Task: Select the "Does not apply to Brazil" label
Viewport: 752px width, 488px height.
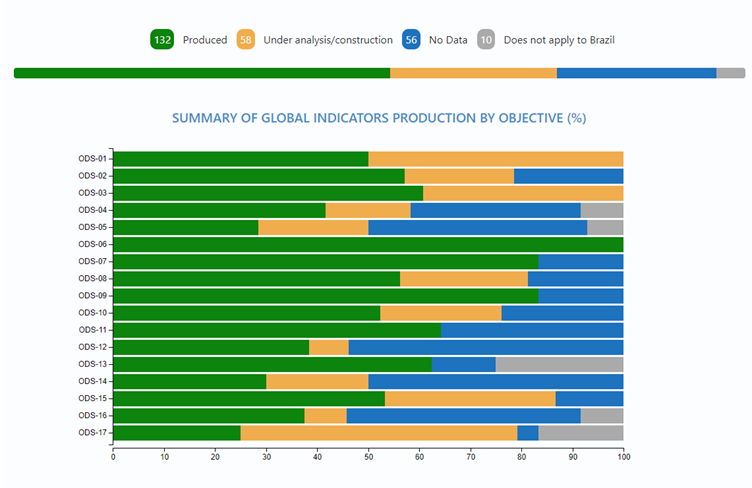Action: tap(559, 40)
